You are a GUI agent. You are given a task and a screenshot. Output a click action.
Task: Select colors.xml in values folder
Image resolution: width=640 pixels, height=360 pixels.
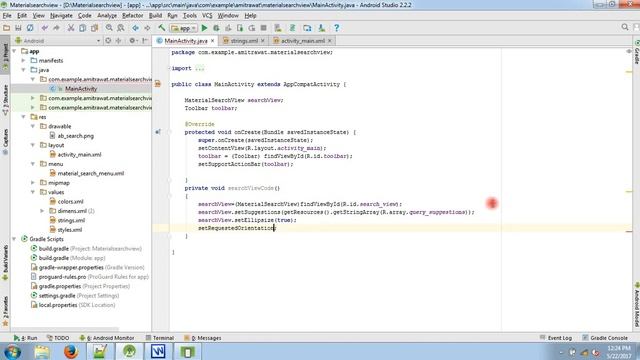pyautogui.click(x=70, y=201)
